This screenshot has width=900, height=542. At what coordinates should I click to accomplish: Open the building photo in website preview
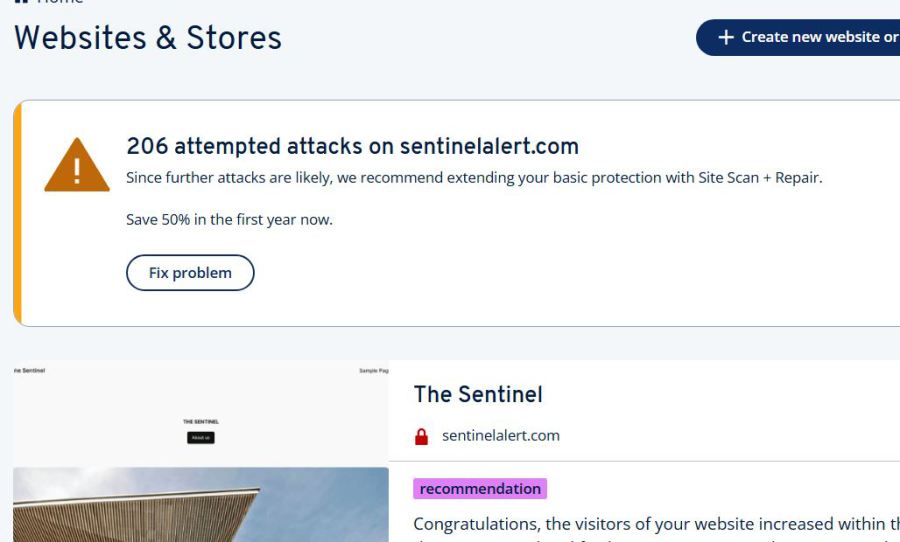pyautogui.click(x=200, y=505)
